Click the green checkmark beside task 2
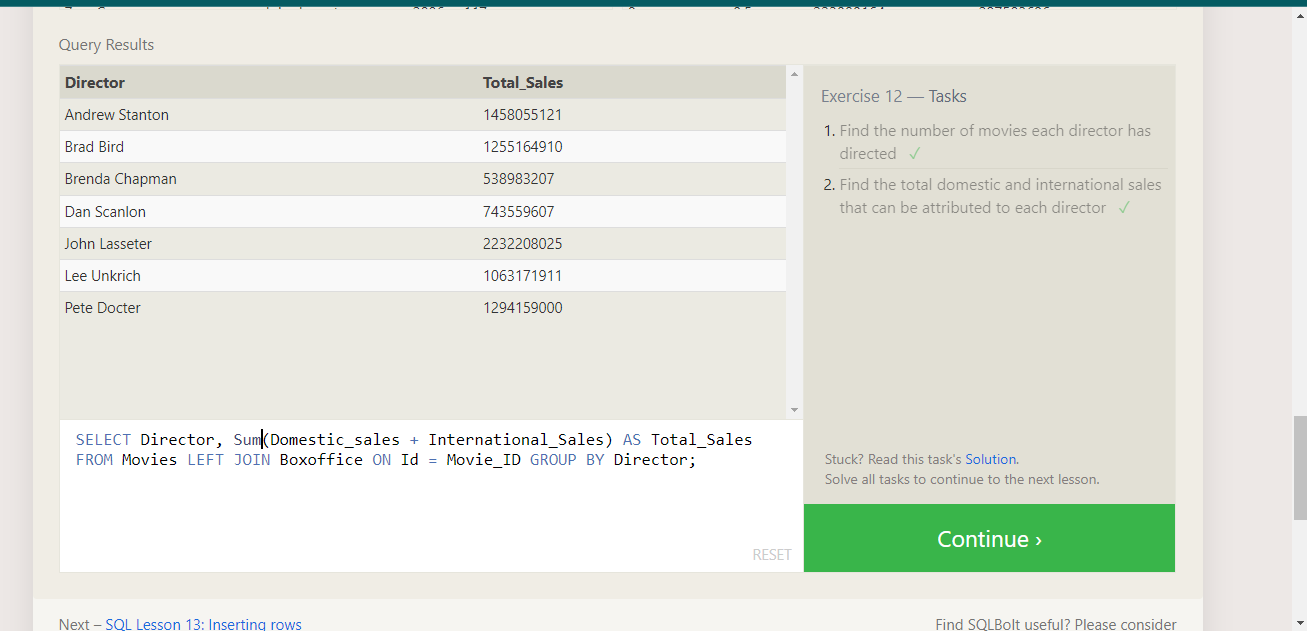The width and height of the screenshot is (1307, 631). click(x=1124, y=207)
